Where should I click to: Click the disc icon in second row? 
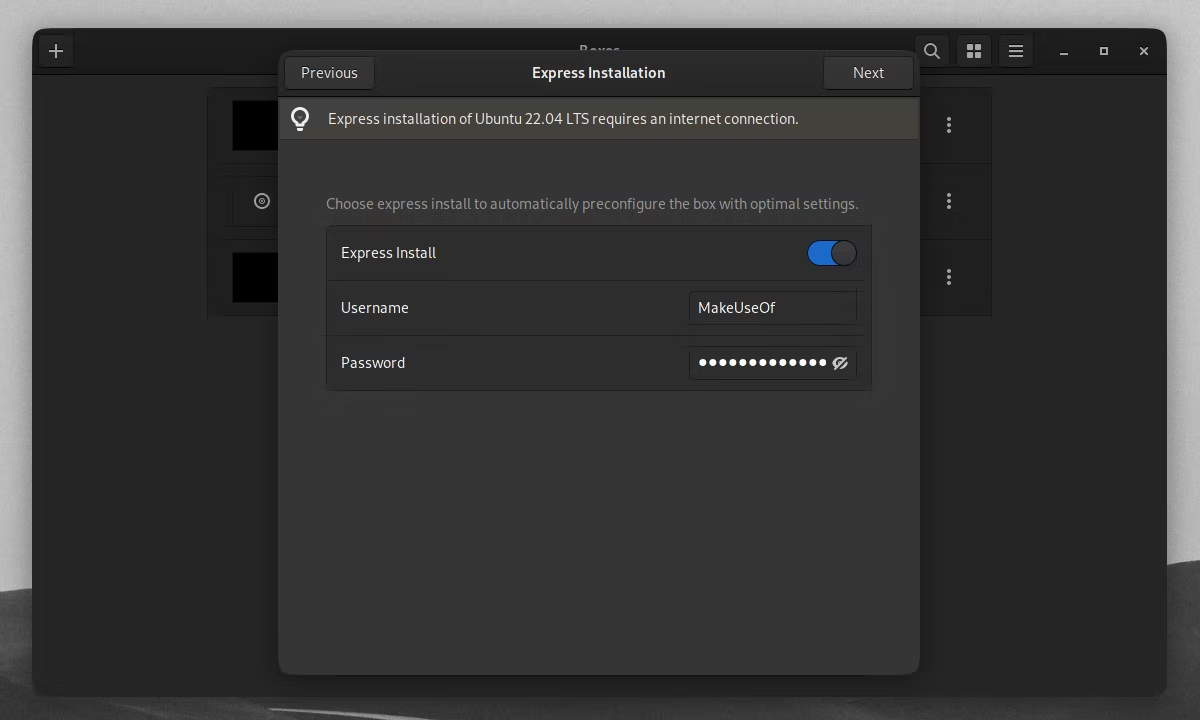[262, 201]
